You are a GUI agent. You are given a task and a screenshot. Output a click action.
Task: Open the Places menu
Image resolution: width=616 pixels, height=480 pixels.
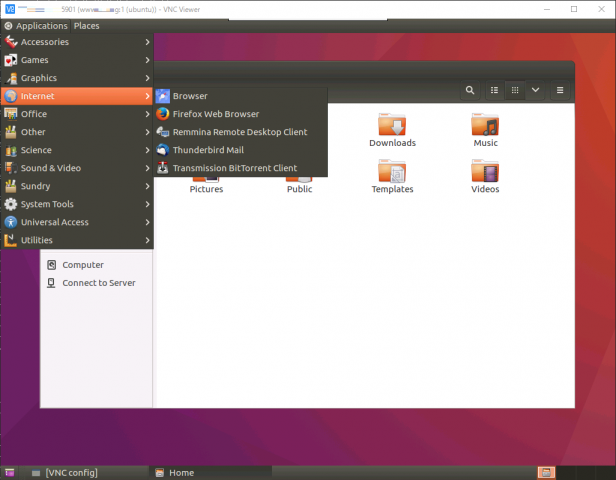tap(86, 26)
